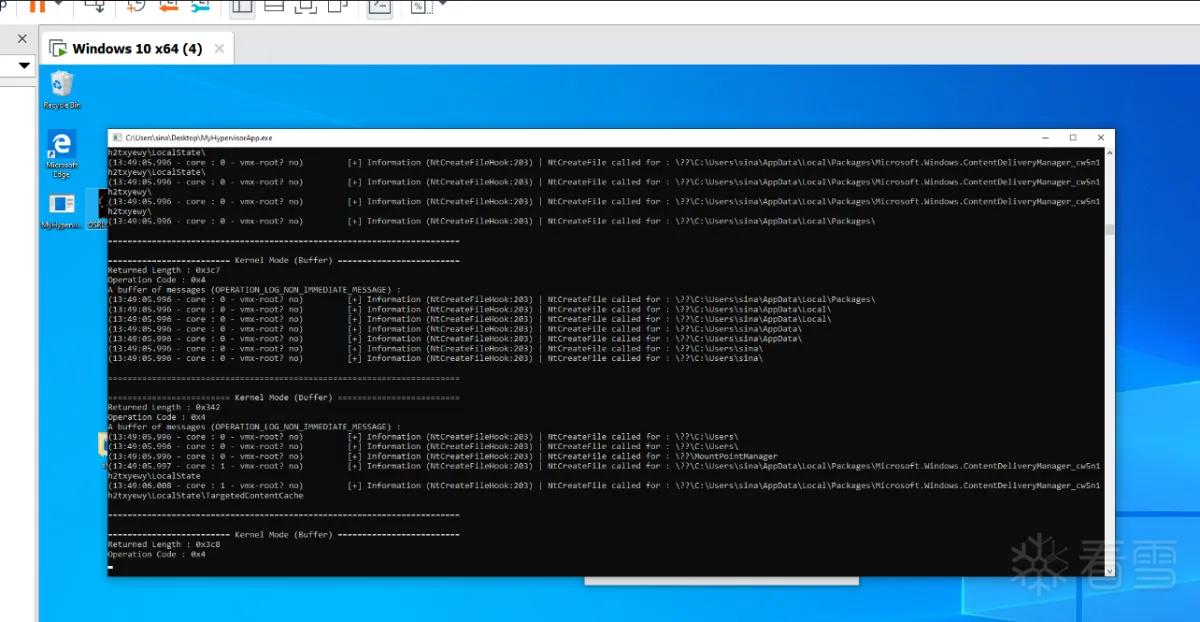Image resolution: width=1200 pixels, height=622 pixels.
Task: Click the log line ending in MountPointManager
Action: (442, 456)
